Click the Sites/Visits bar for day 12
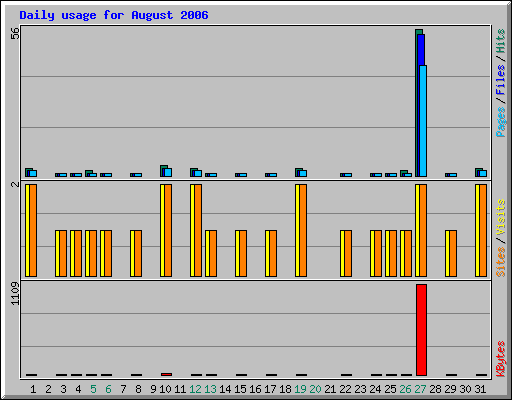Screen dimensions: 512x400 pyautogui.click(x=196, y=230)
